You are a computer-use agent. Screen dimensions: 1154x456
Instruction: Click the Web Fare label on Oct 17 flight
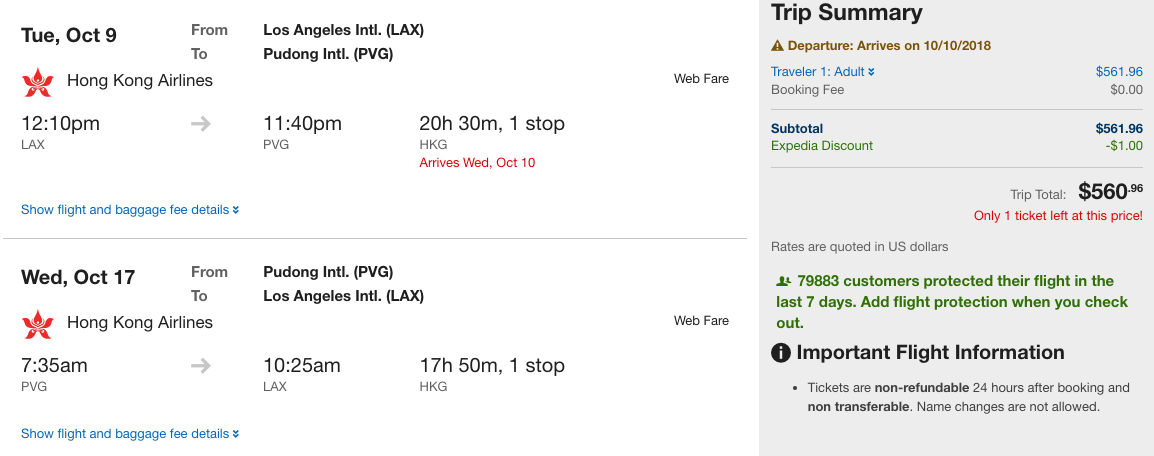(x=701, y=321)
